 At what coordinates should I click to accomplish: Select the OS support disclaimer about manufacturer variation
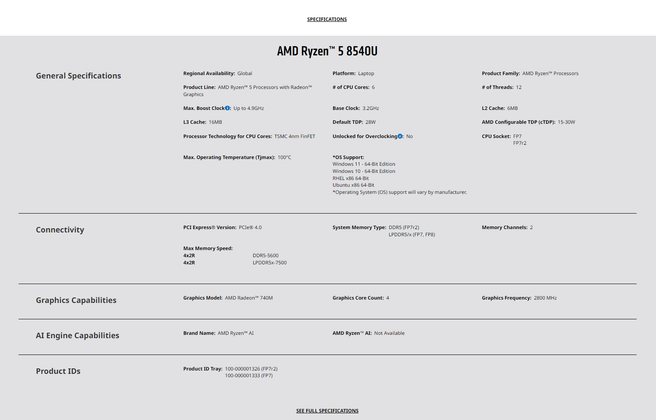click(x=400, y=192)
